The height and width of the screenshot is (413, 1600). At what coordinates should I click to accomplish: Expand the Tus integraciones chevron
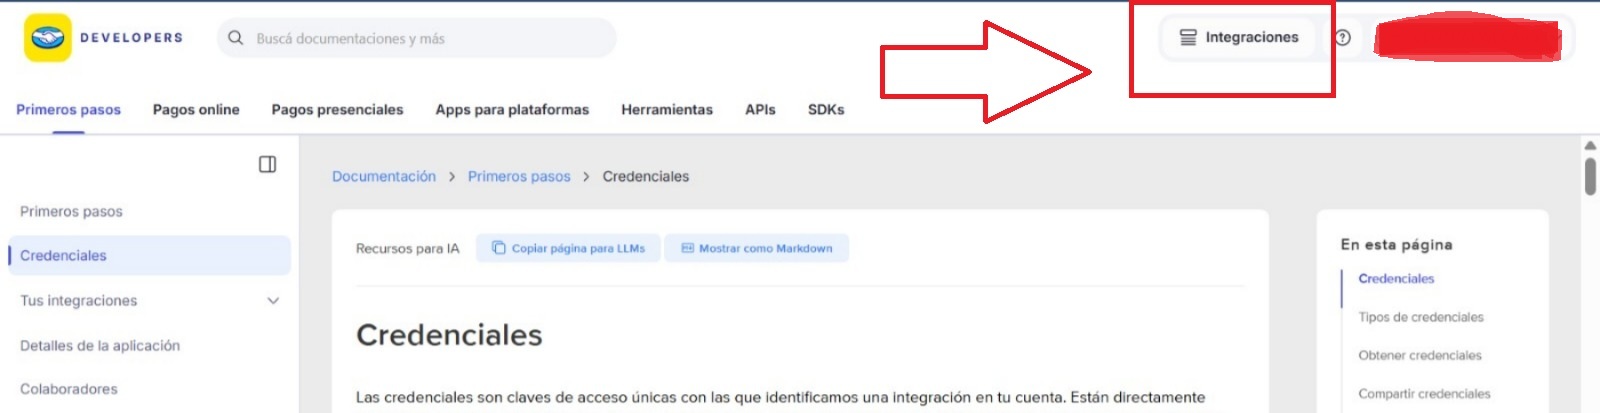pyautogui.click(x=273, y=301)
